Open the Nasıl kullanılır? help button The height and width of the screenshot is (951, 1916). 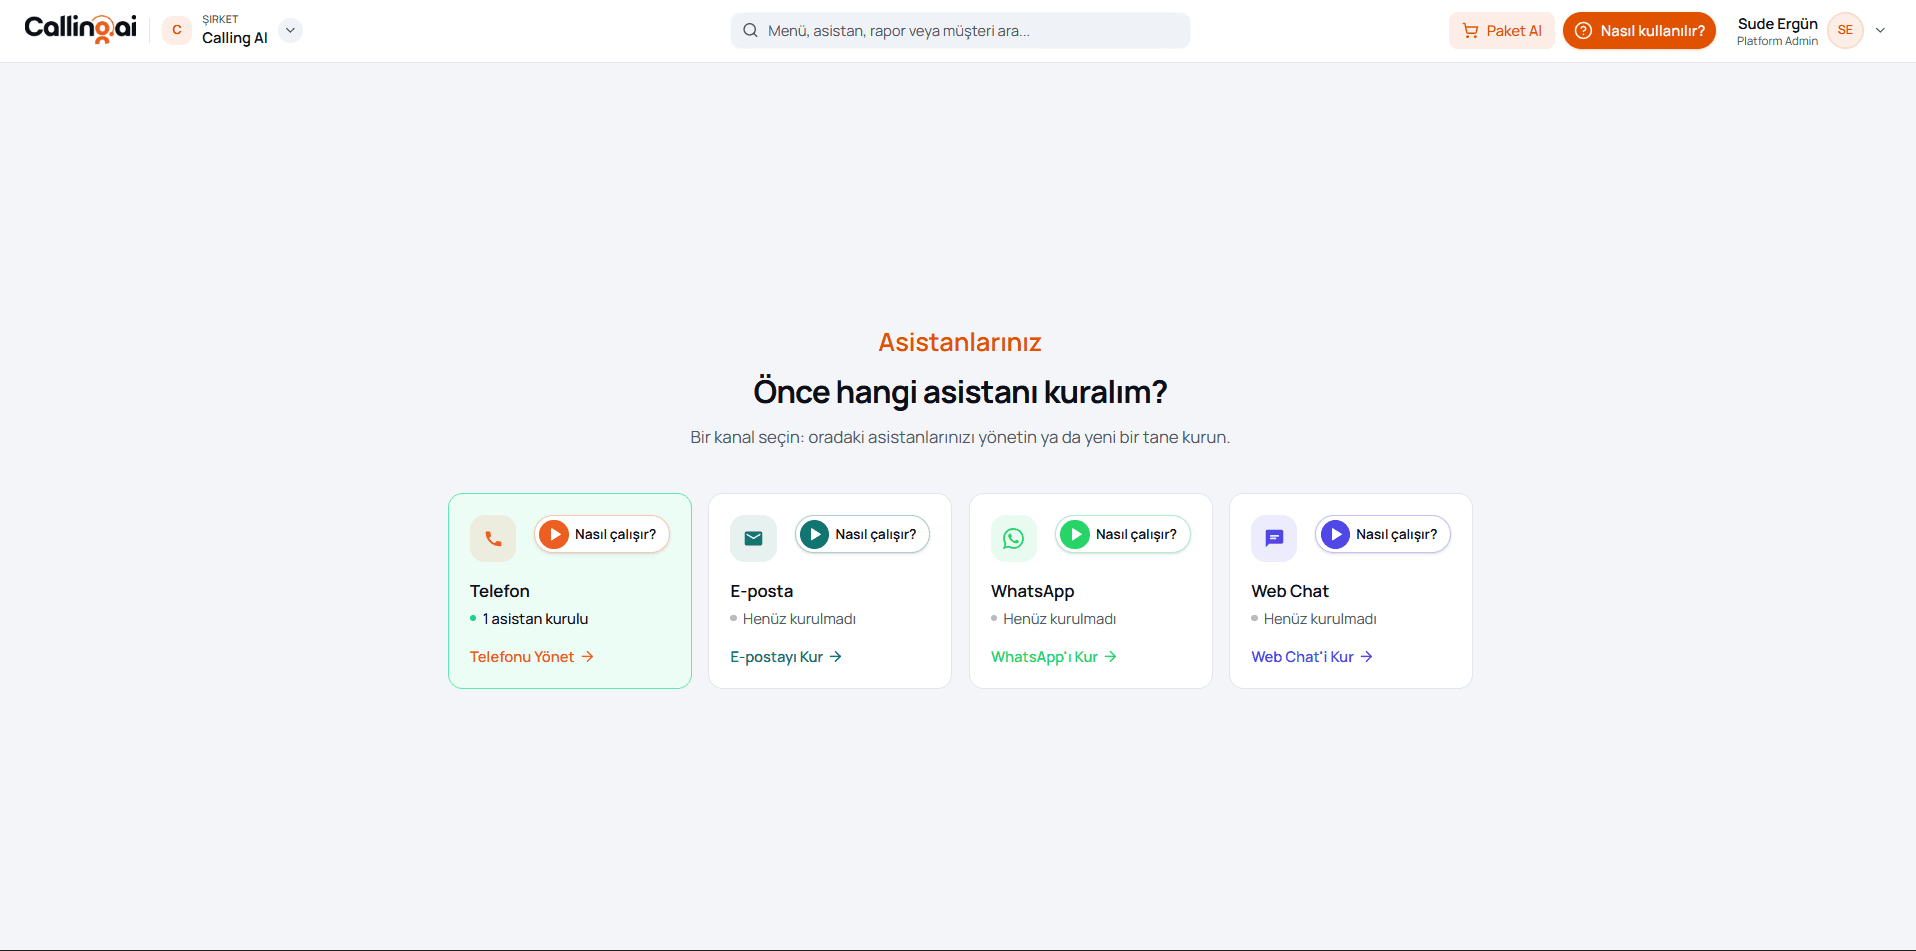1639,30
